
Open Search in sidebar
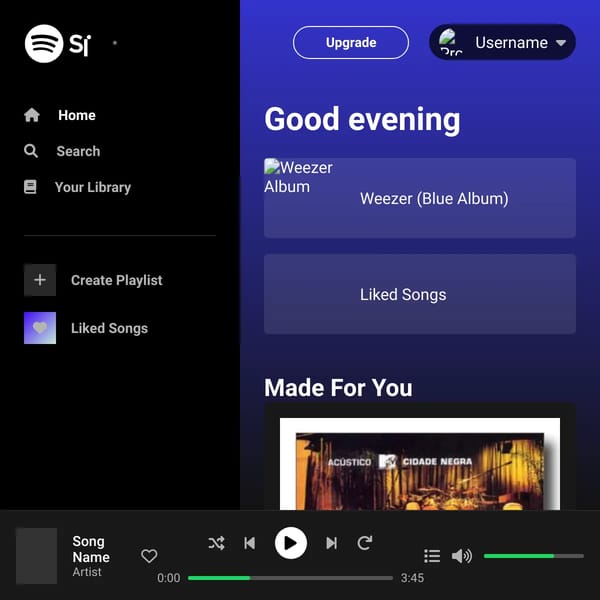coord(78,151)
